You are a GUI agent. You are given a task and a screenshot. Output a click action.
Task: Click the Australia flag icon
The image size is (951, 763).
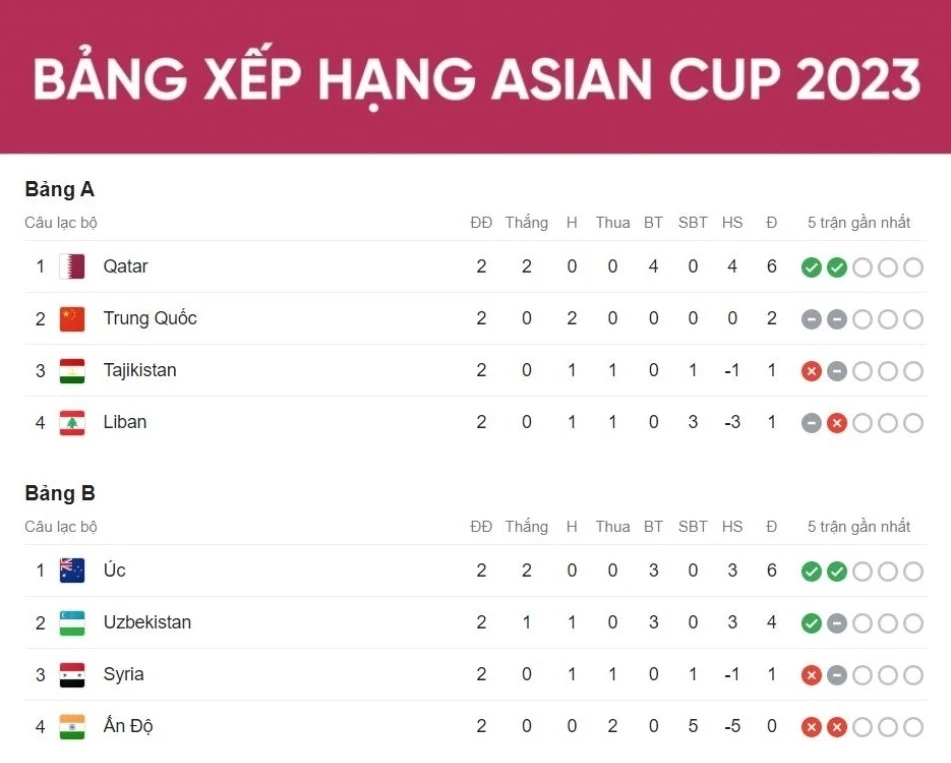[72, 571]
